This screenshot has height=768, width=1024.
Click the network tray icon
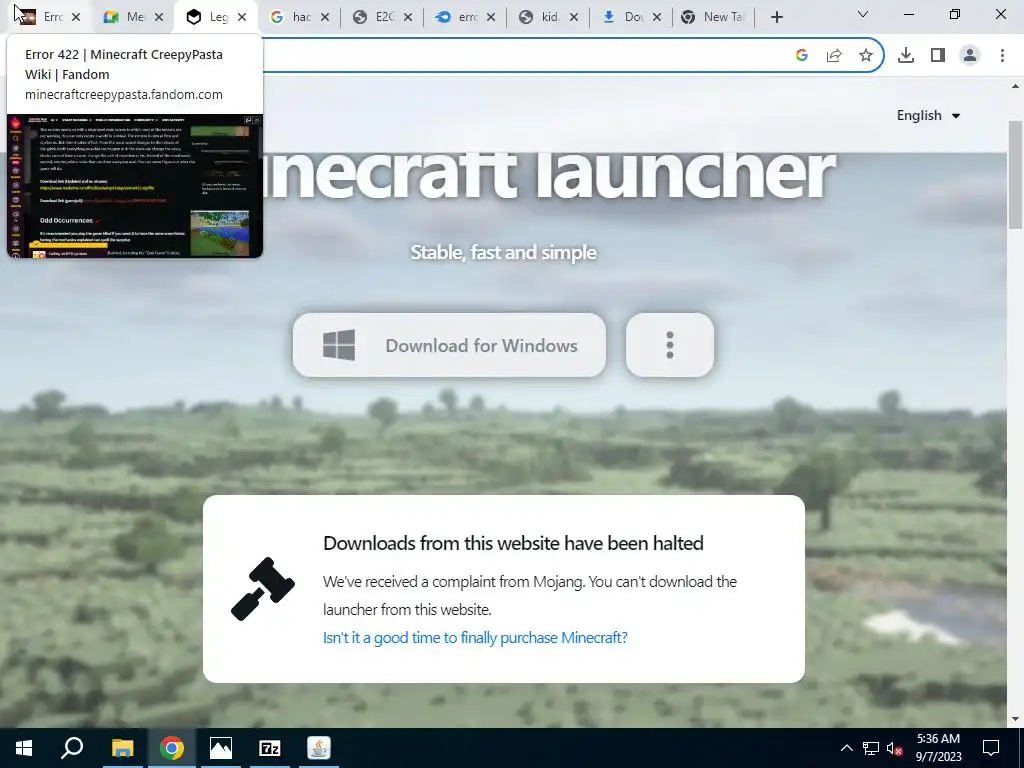click(x=871, y=748)
